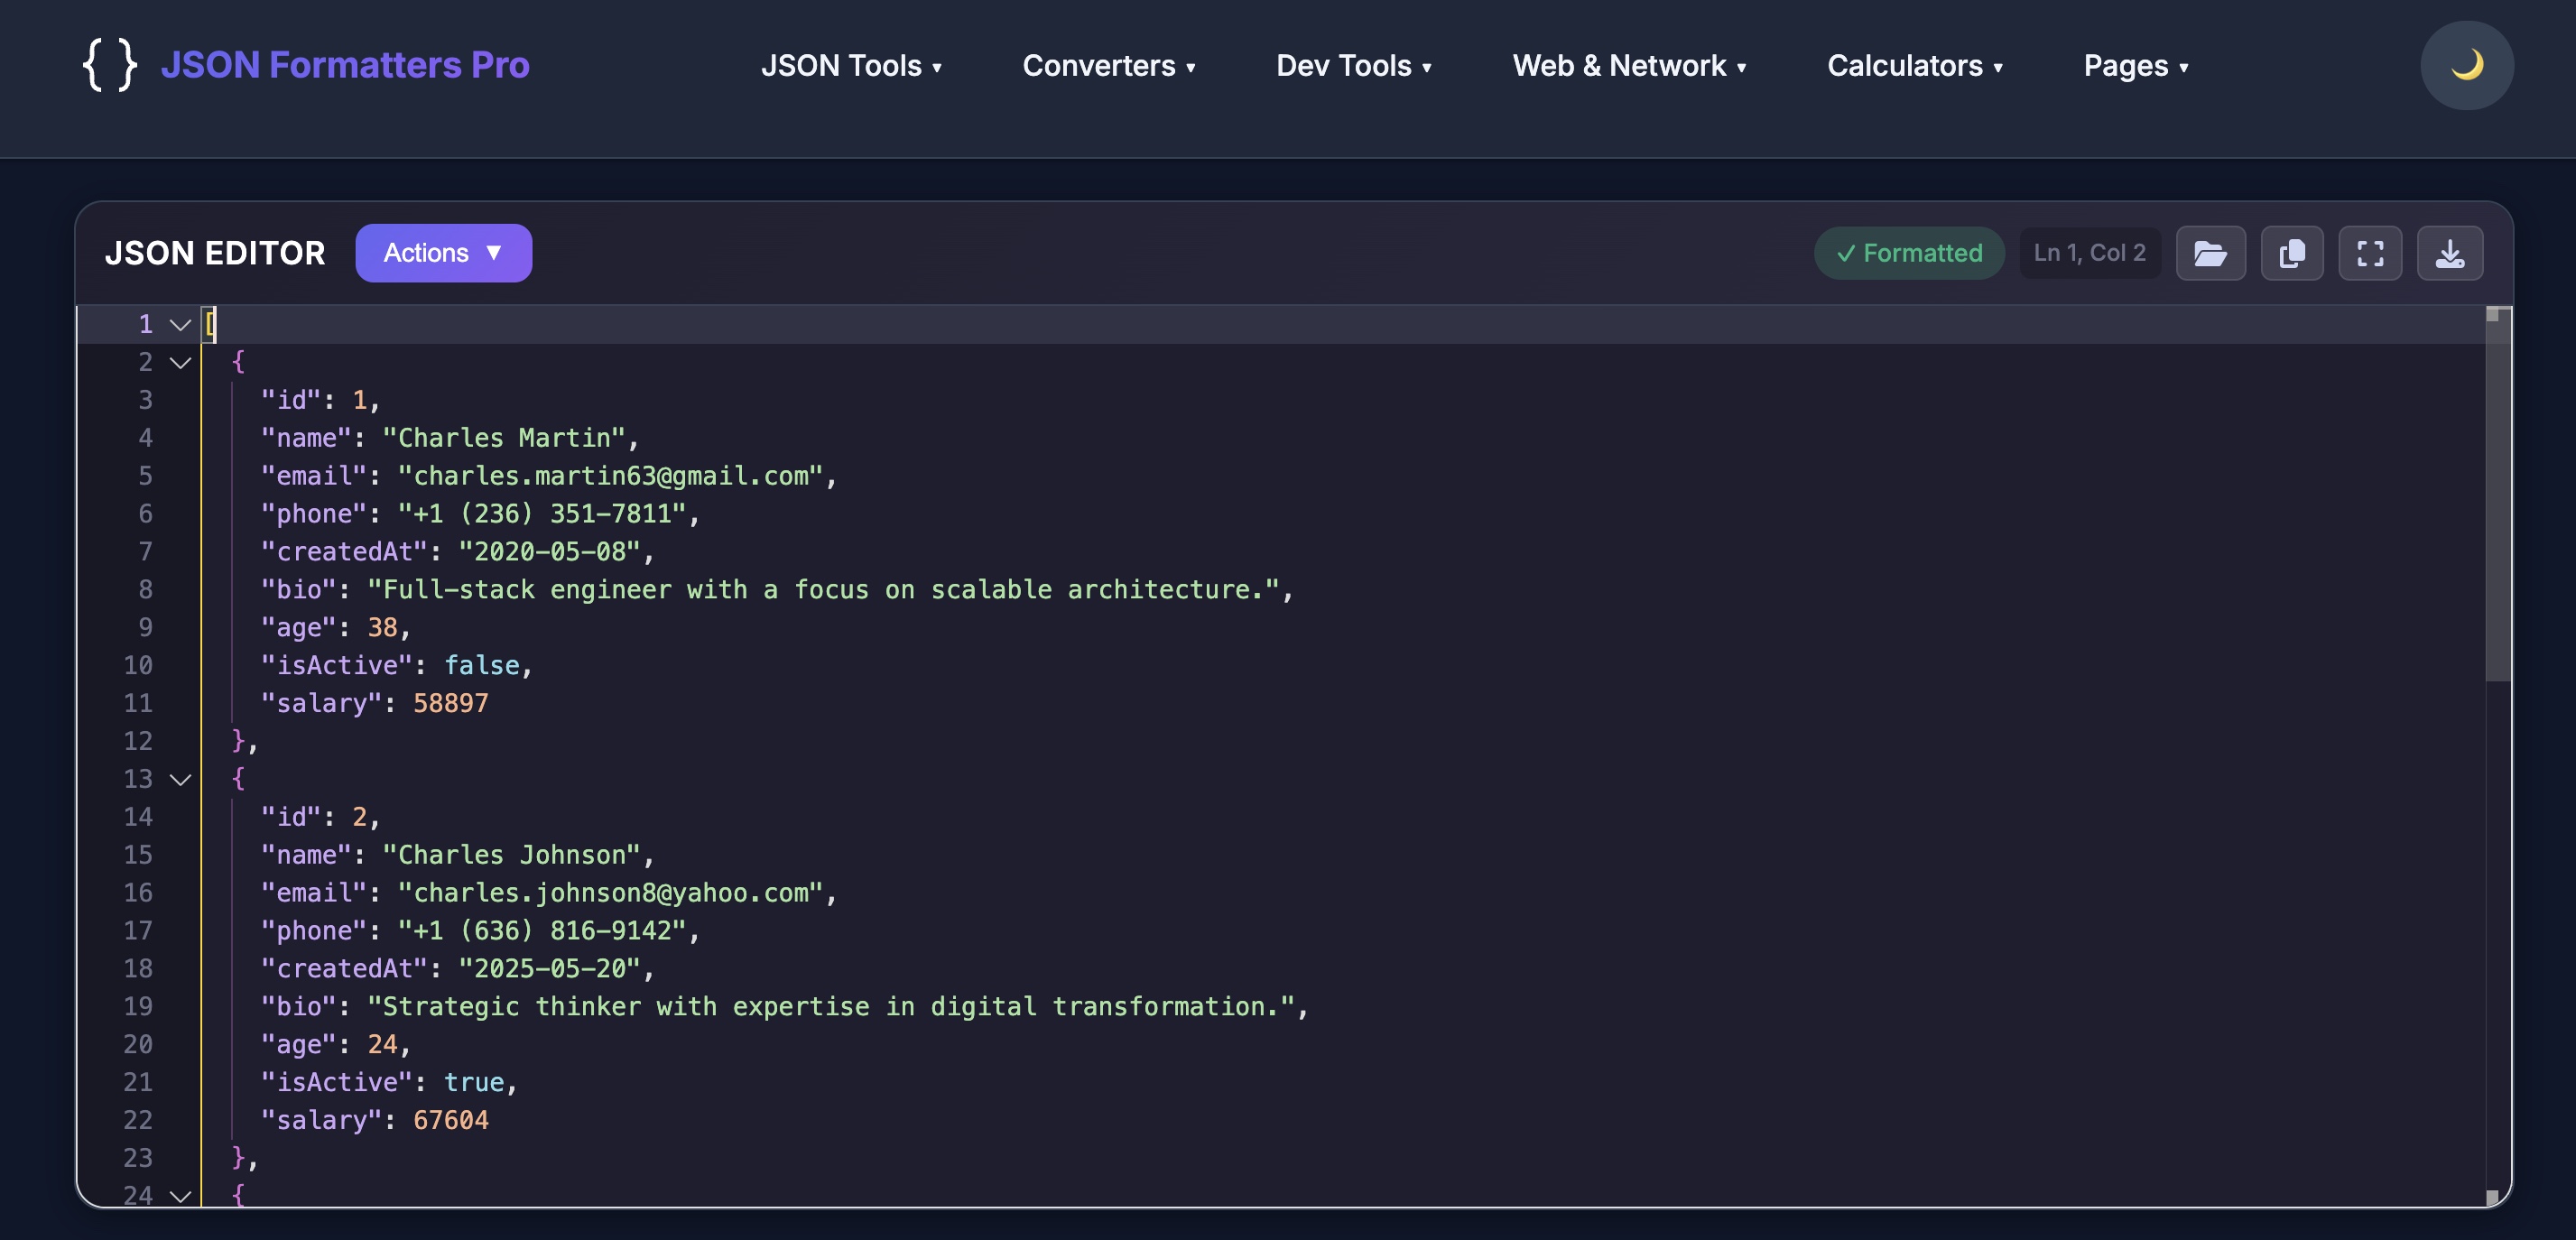Download the JSON using the download icon
The image size is (2576, 1240).
point(2449,253)
